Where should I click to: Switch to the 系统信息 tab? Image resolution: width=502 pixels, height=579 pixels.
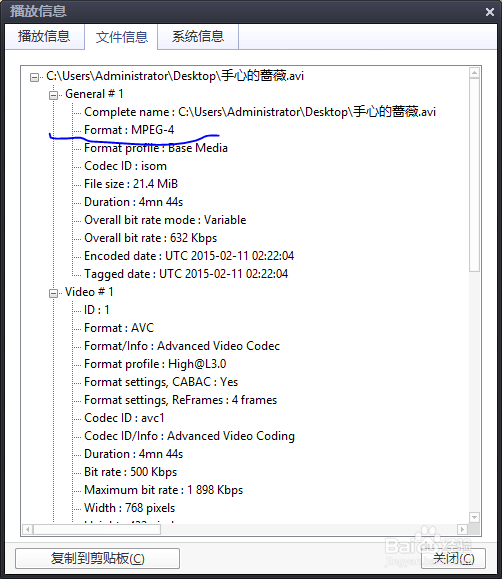coord(198,37)
